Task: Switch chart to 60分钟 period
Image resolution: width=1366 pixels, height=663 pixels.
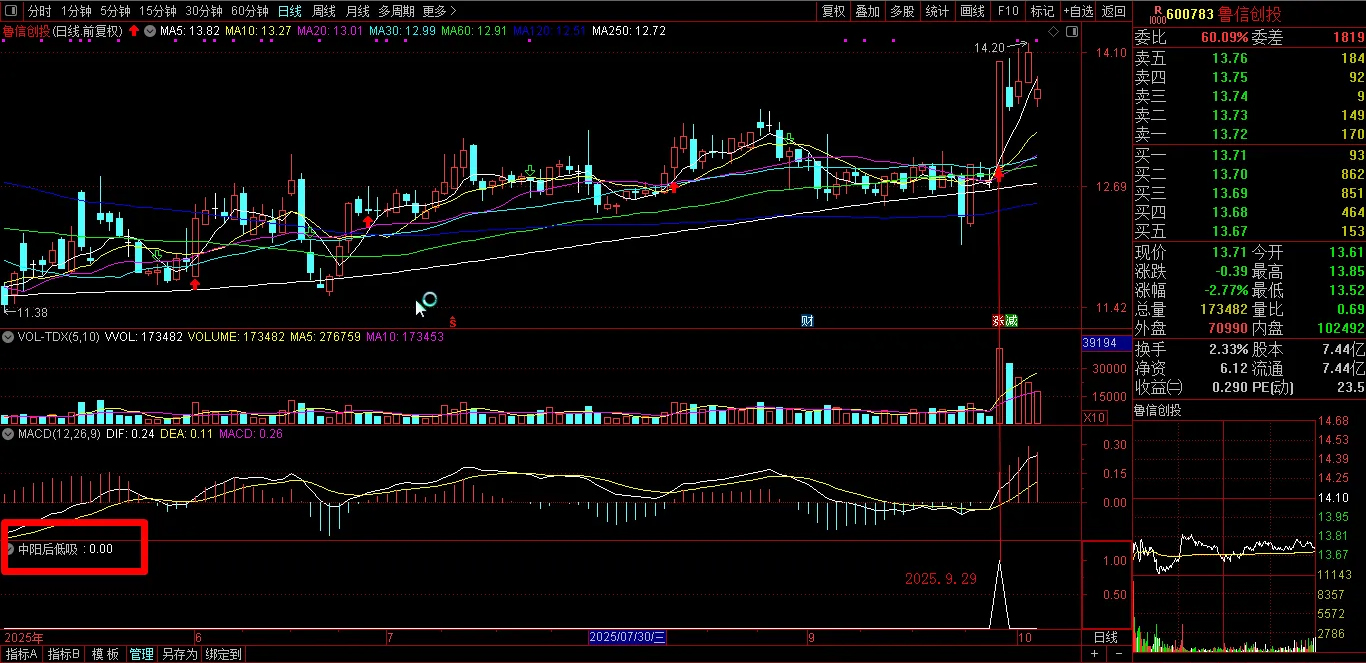Action: tap(250, 11)
